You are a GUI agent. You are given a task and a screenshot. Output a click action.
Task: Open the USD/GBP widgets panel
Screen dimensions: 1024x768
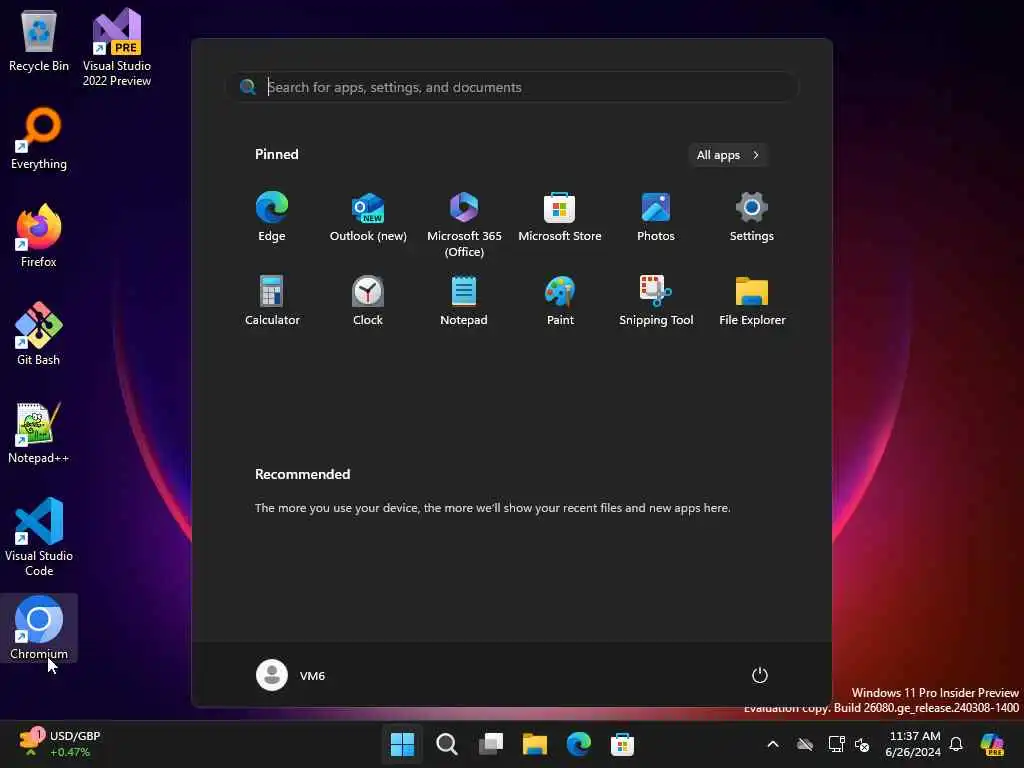[60, 744]
